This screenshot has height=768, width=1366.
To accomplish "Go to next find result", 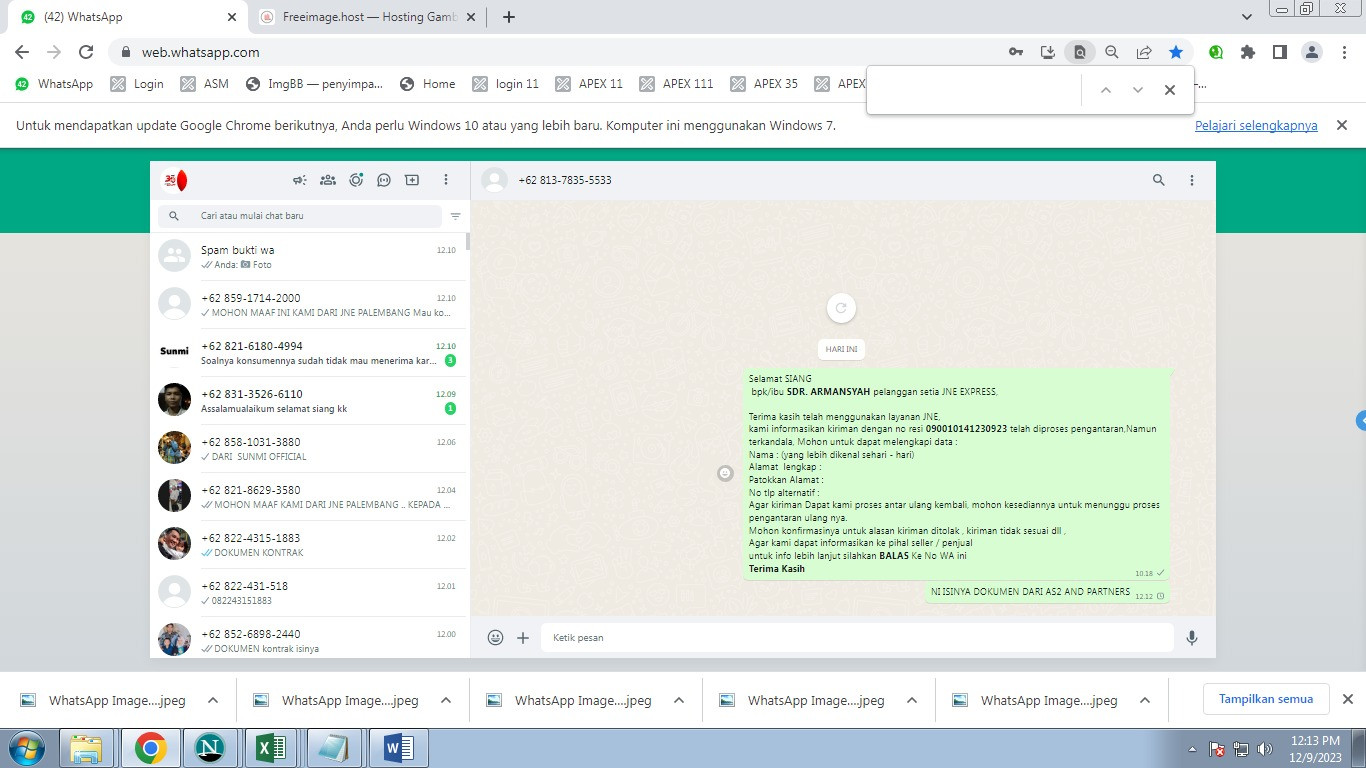I will [x=1137, y=90].
